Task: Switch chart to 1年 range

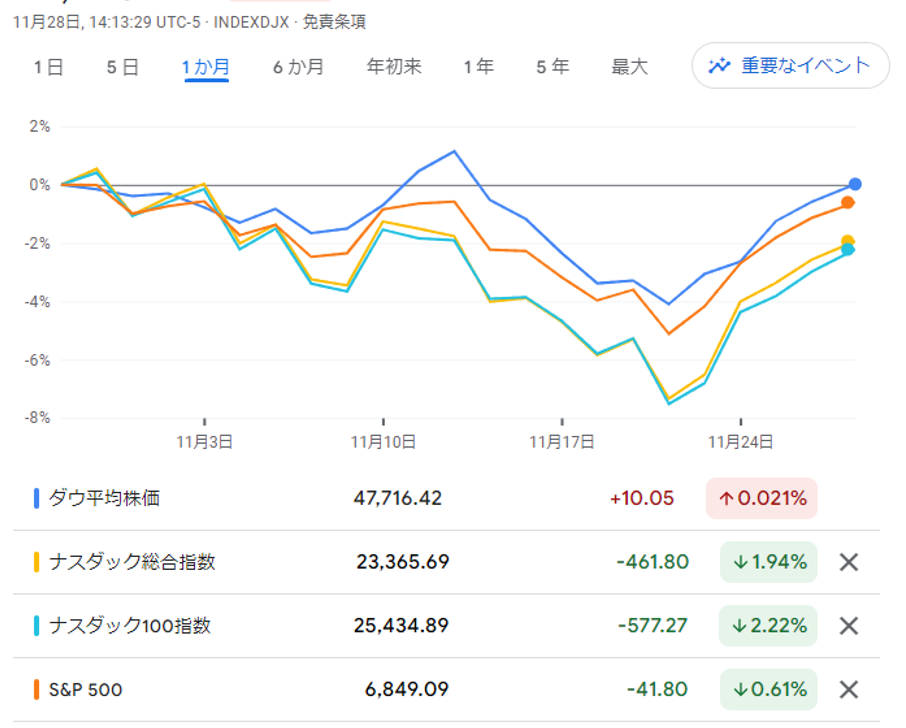Action: 478,67
